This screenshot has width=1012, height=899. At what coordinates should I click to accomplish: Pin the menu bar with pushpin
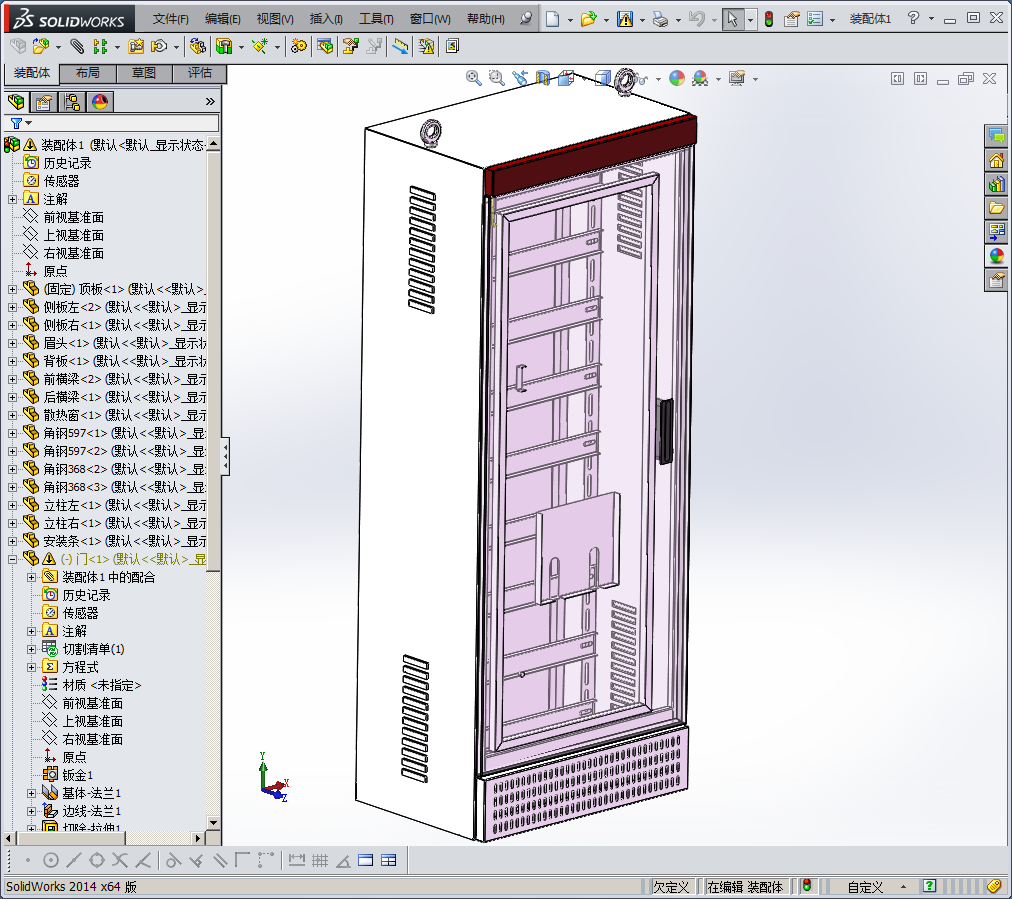(x=527, y=19)
